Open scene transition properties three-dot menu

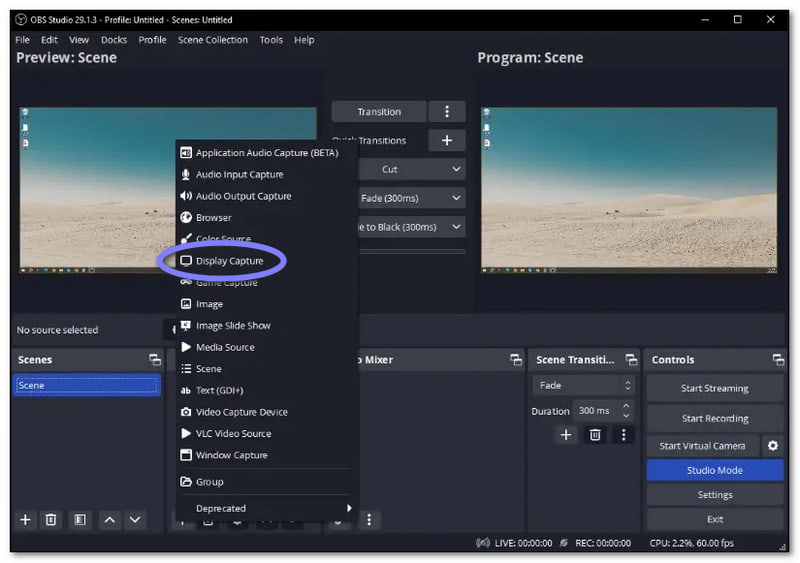(x=623, y=435)
